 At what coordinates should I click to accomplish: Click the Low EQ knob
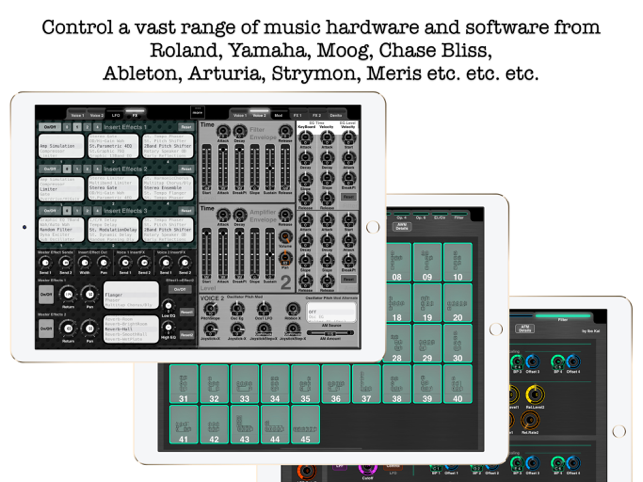[168, 306]
